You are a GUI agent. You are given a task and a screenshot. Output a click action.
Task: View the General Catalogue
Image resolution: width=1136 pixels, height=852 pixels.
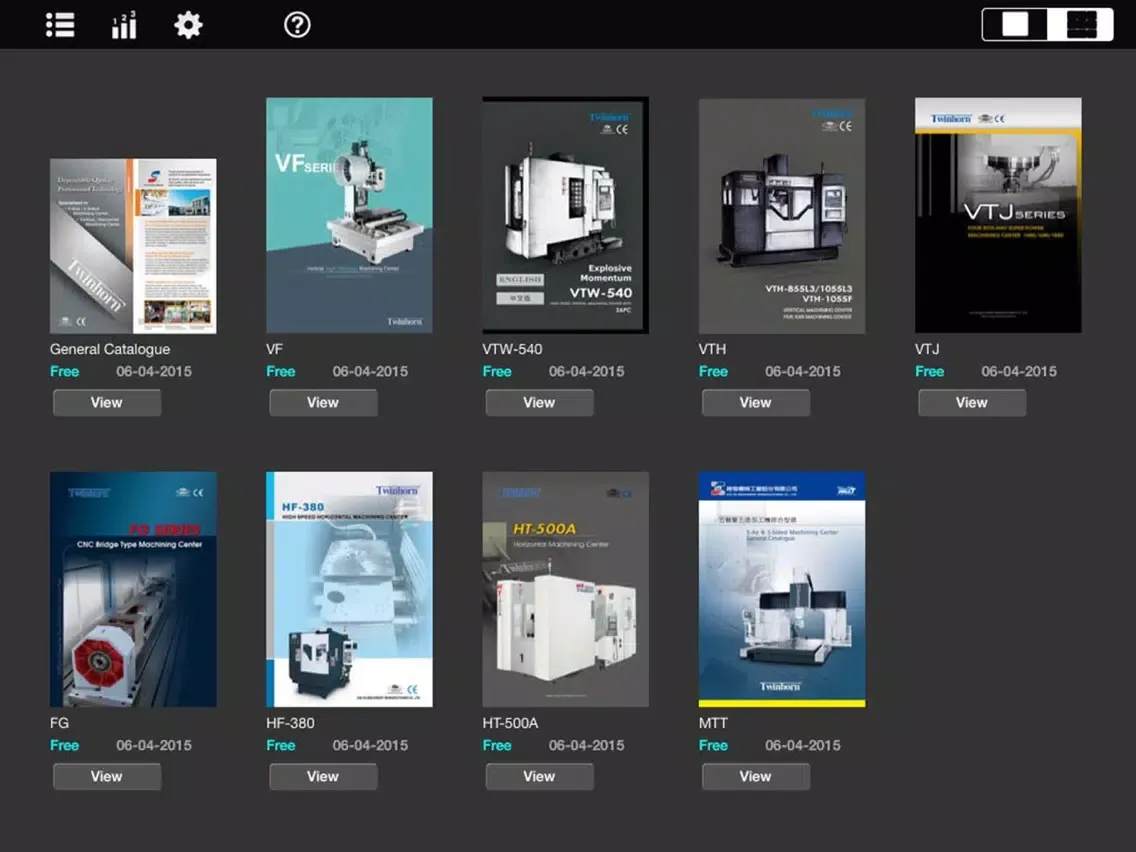(x=106, y=403)
